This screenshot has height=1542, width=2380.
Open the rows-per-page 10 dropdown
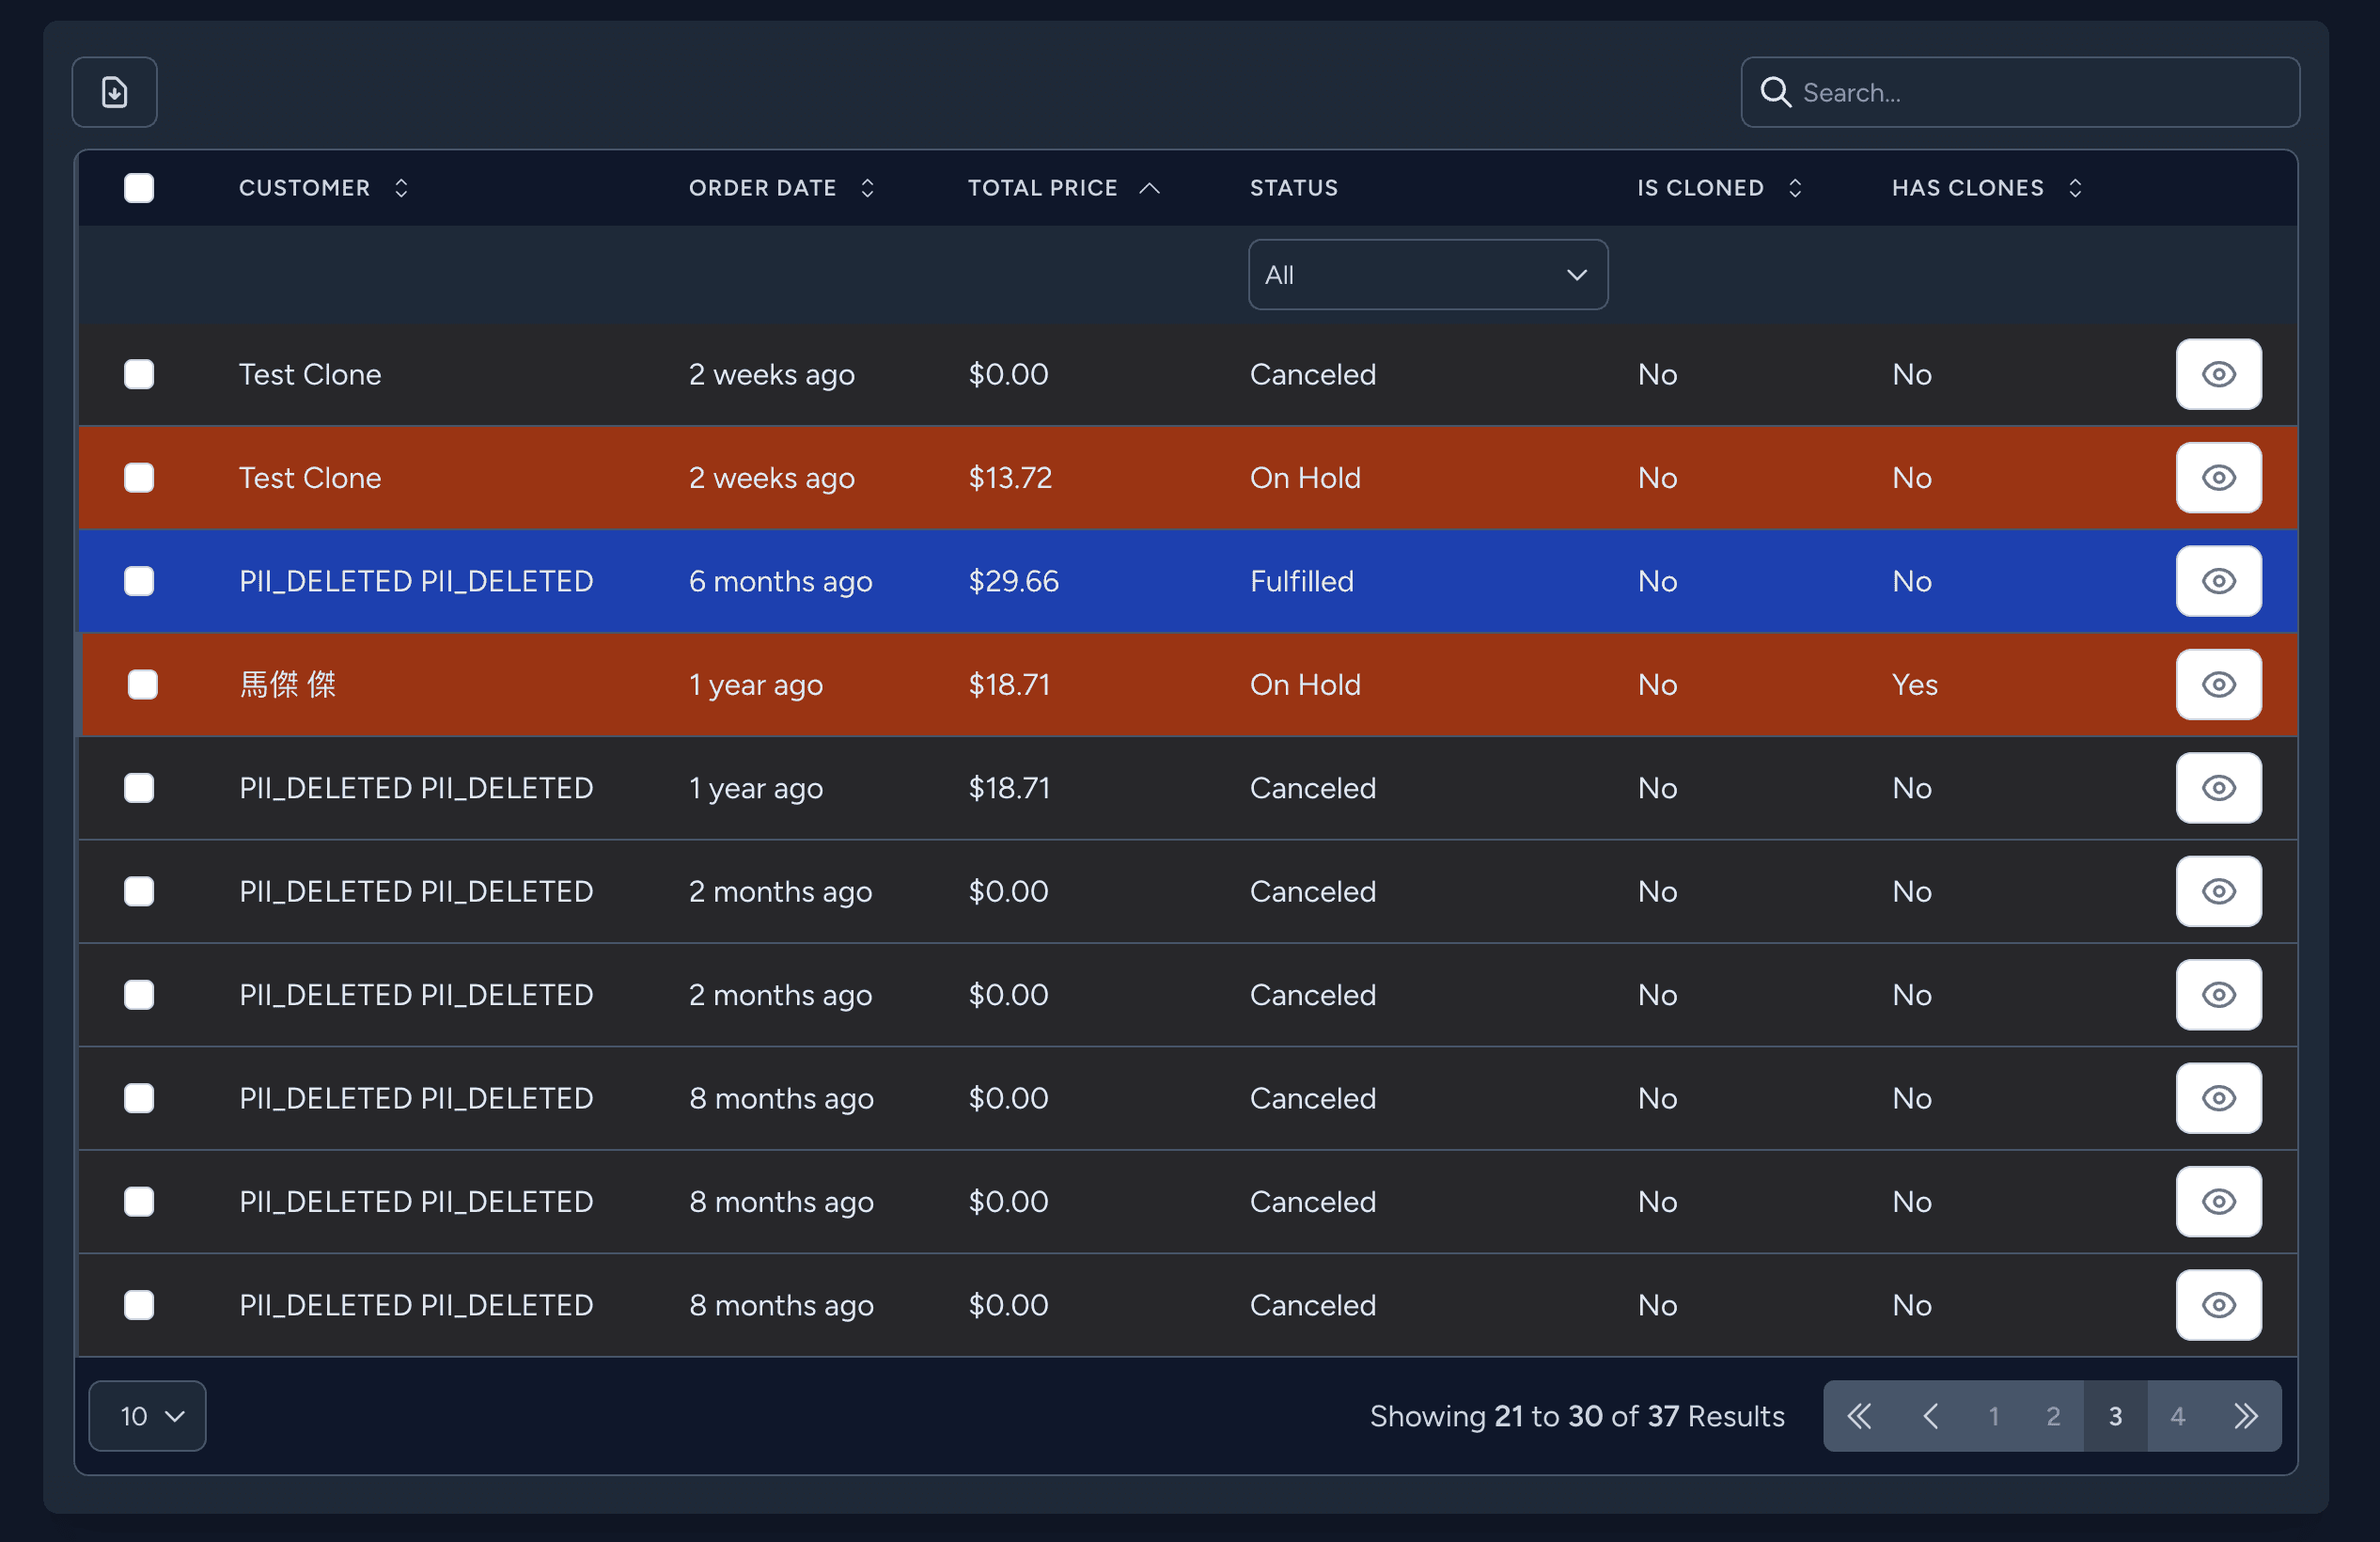[x=146, y=1416]
